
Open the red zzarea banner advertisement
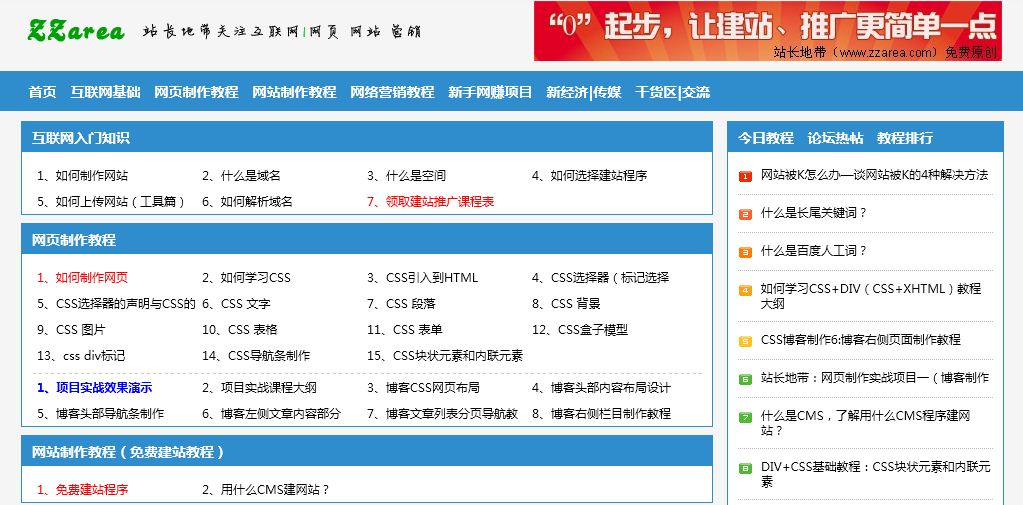click(x=767, y=31)
